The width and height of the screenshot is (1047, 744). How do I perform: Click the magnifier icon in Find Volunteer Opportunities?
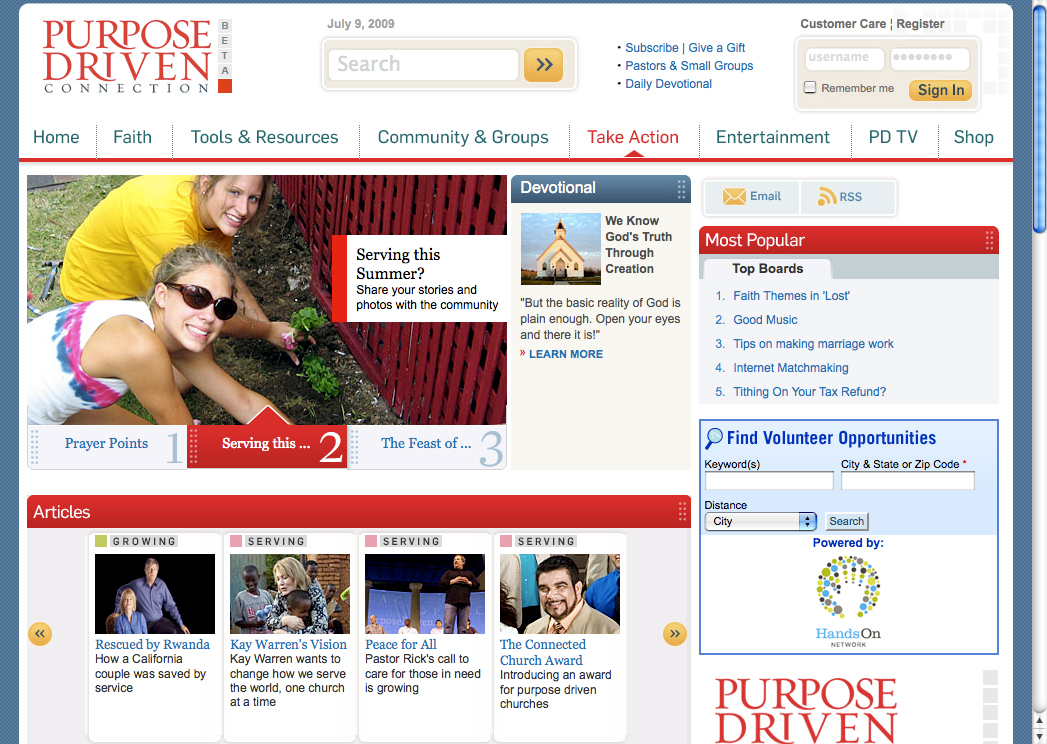click(x=714, y=438)
